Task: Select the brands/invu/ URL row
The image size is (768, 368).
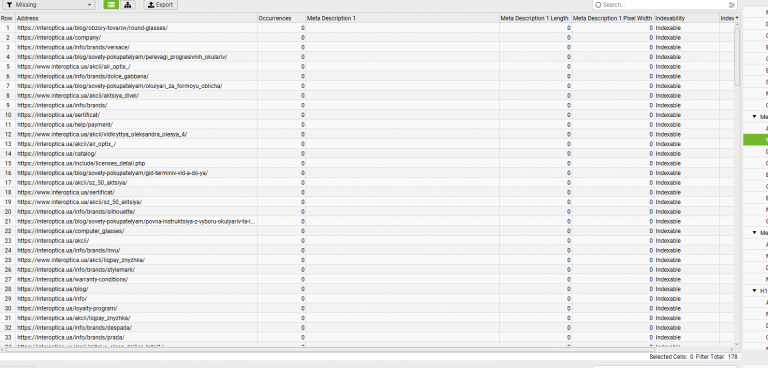Action: coord(69,250)
